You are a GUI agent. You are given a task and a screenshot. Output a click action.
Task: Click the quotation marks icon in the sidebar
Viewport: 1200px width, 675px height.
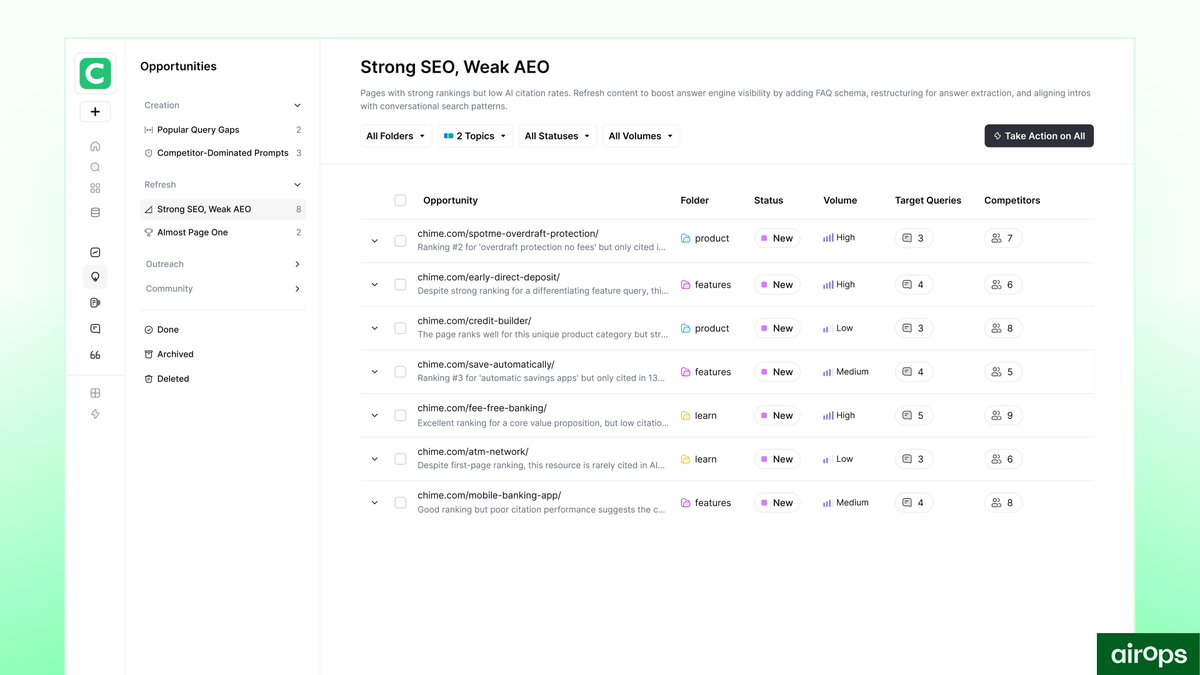(x=95, y=354)
